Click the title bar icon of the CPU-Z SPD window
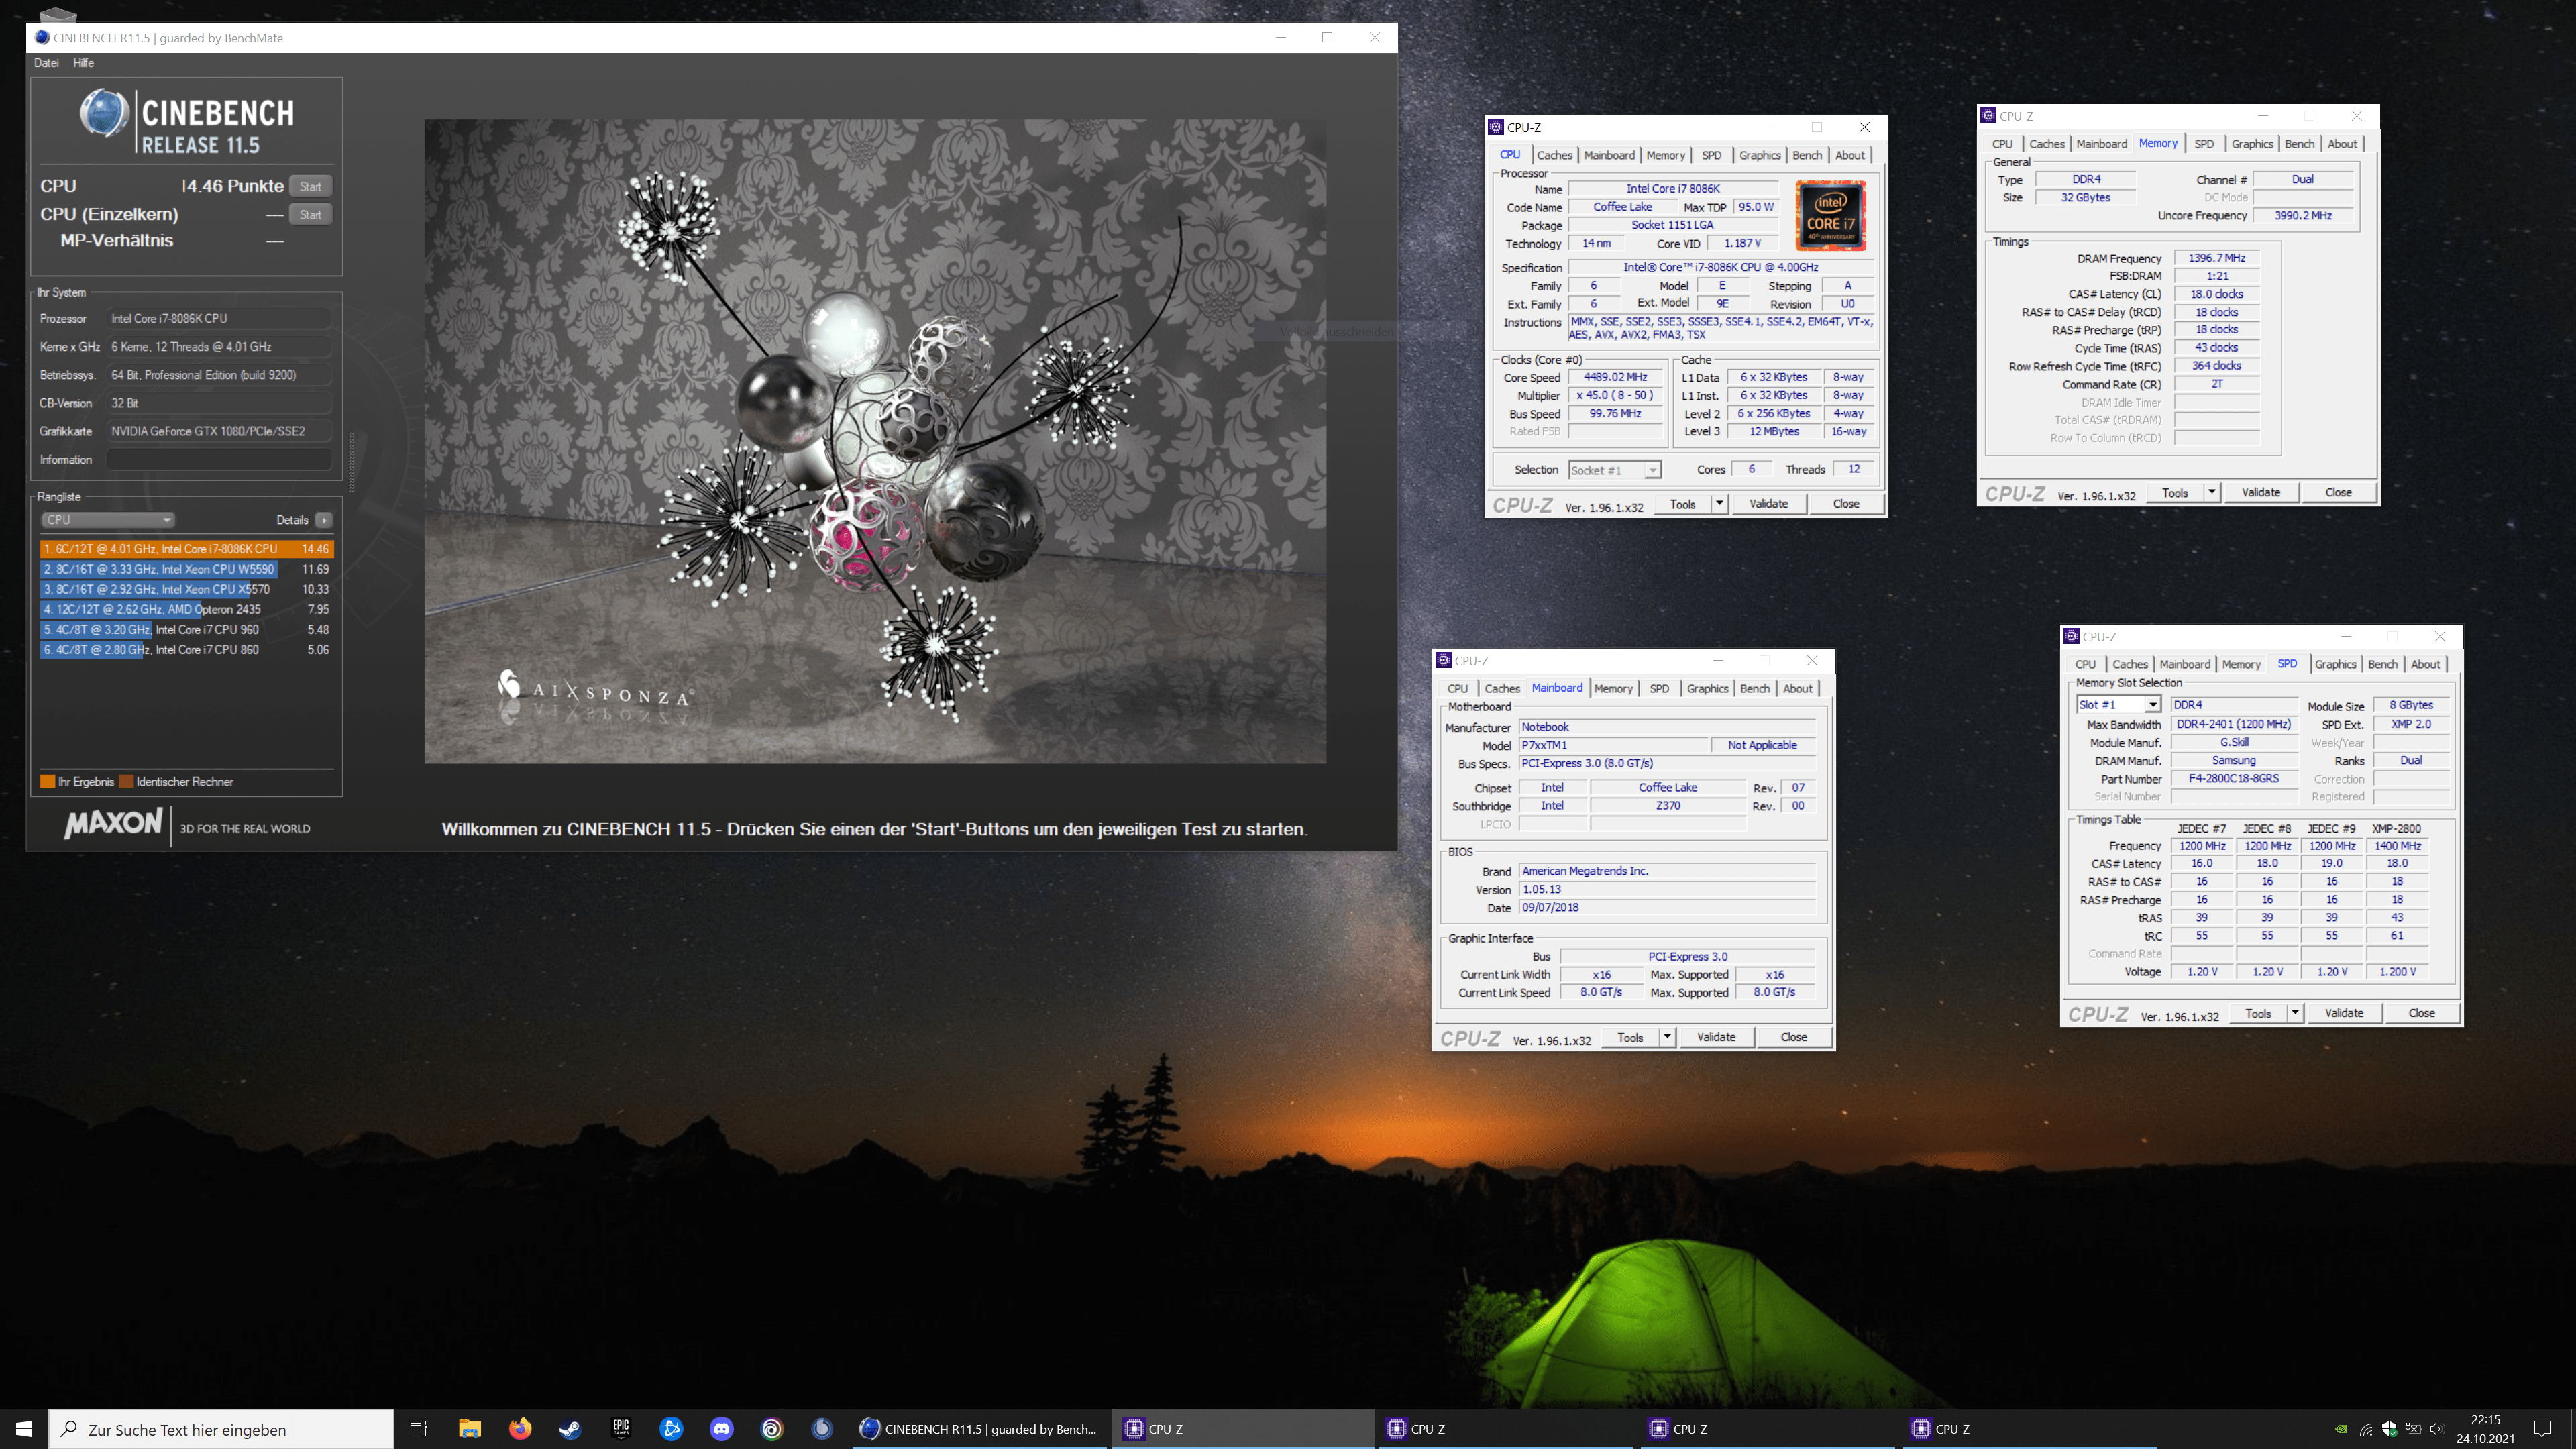The width and height of the screenshot is (2576, 1449). tap(2071, 636)
